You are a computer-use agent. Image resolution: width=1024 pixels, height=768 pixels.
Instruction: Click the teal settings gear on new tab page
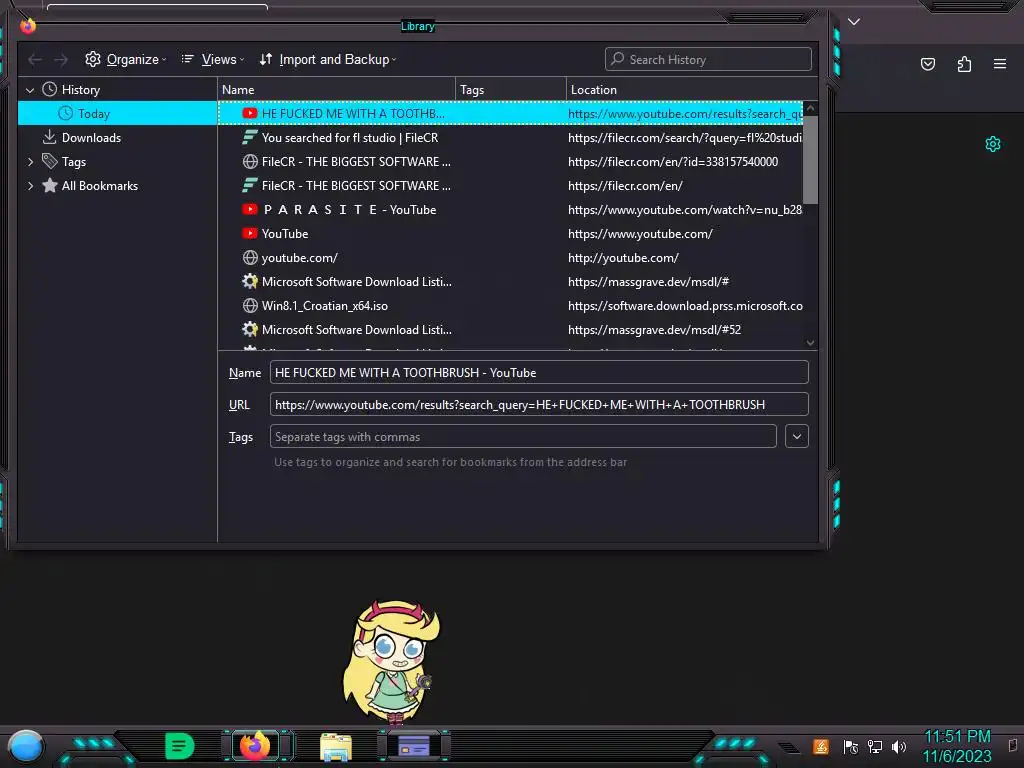pos(993,144)
